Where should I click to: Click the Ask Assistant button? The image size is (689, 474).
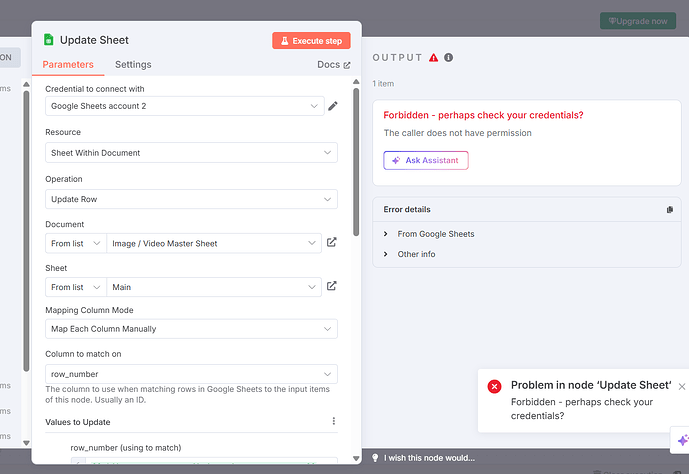[425, 160]
